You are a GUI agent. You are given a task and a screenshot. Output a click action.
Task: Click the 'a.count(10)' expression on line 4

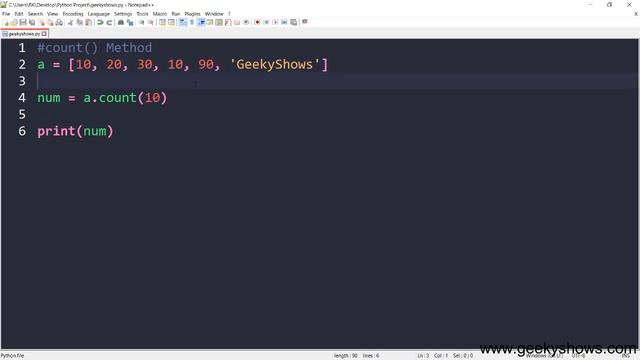pos(125,98)
